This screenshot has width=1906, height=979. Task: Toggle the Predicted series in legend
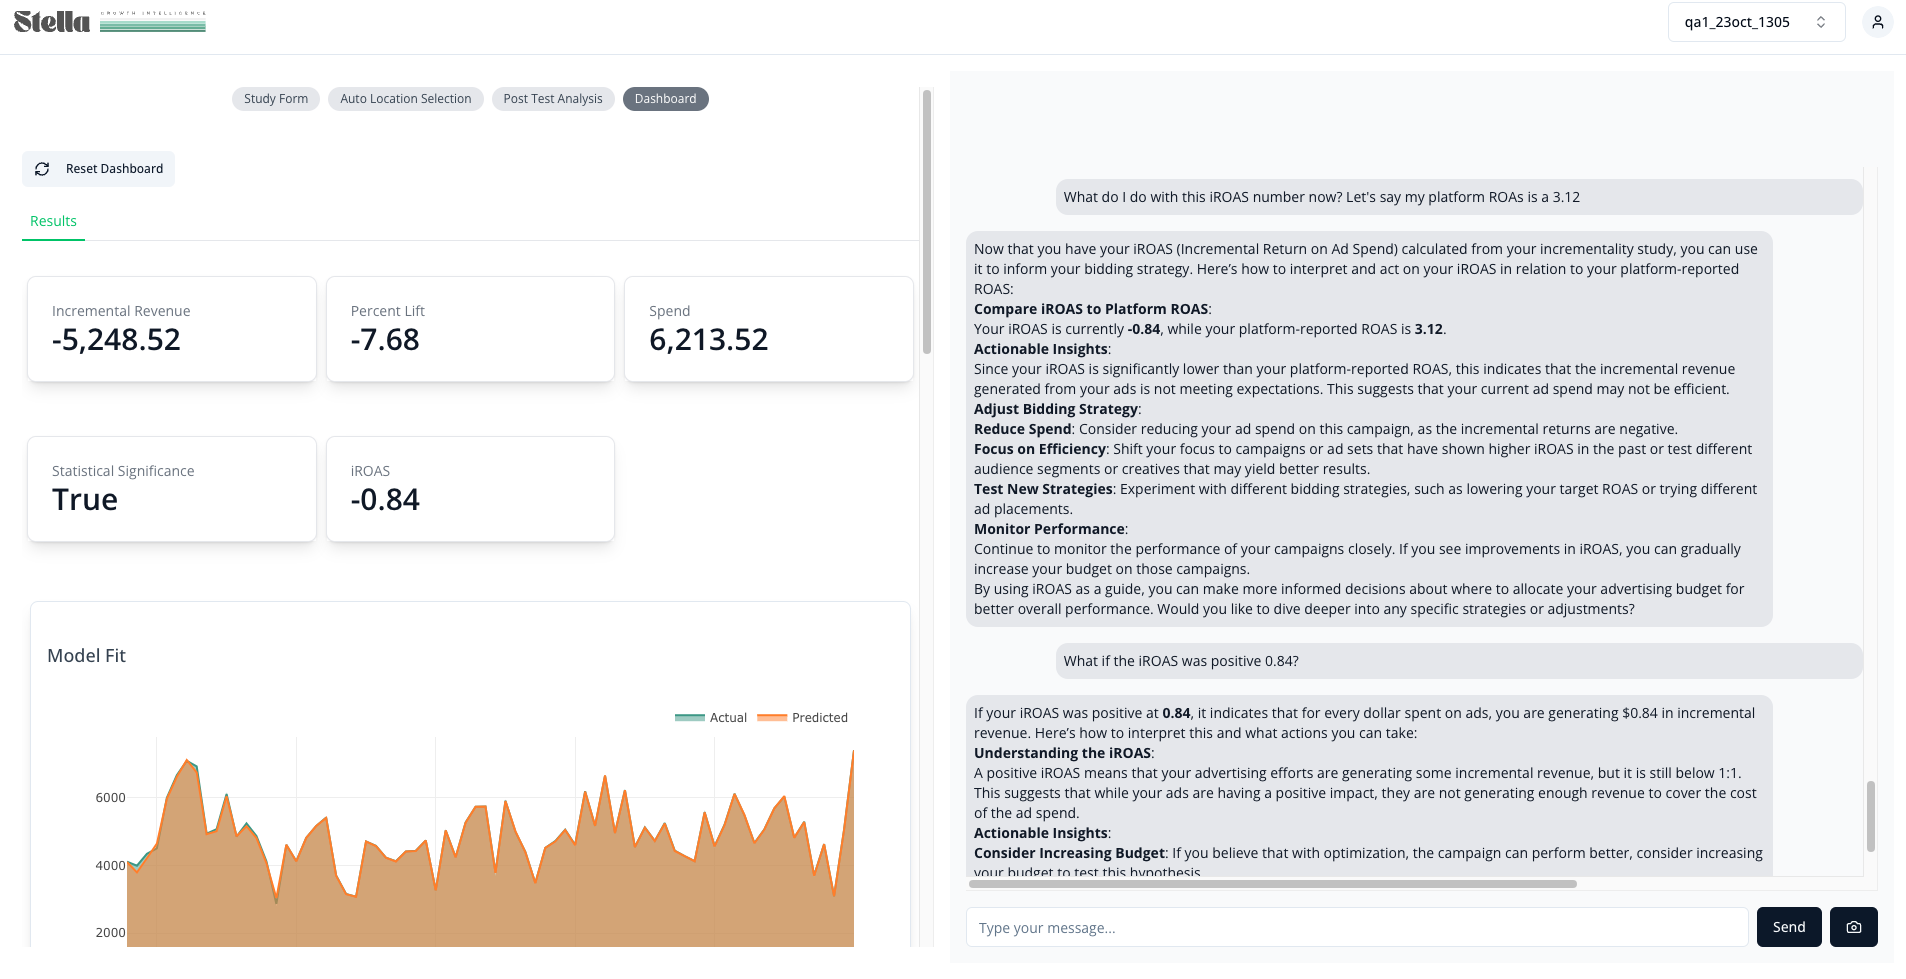point(803,717)
